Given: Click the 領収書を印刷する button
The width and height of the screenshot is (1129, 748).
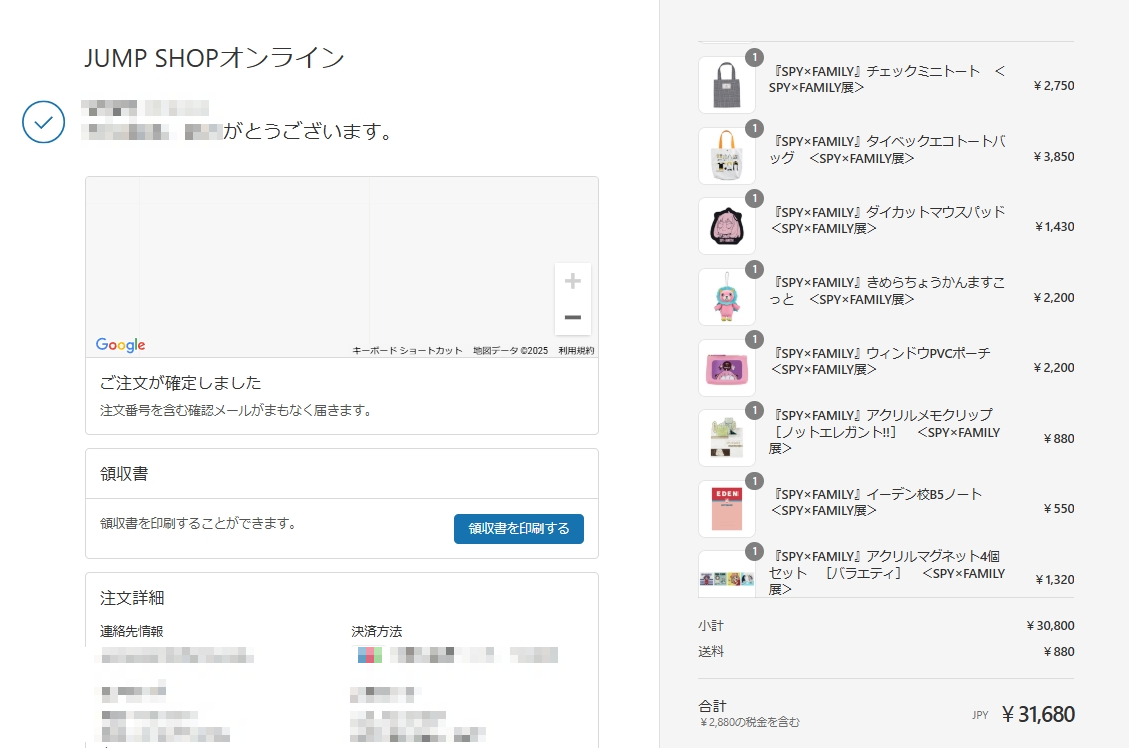Looking at the screenshot, I should tap(518, 528).
